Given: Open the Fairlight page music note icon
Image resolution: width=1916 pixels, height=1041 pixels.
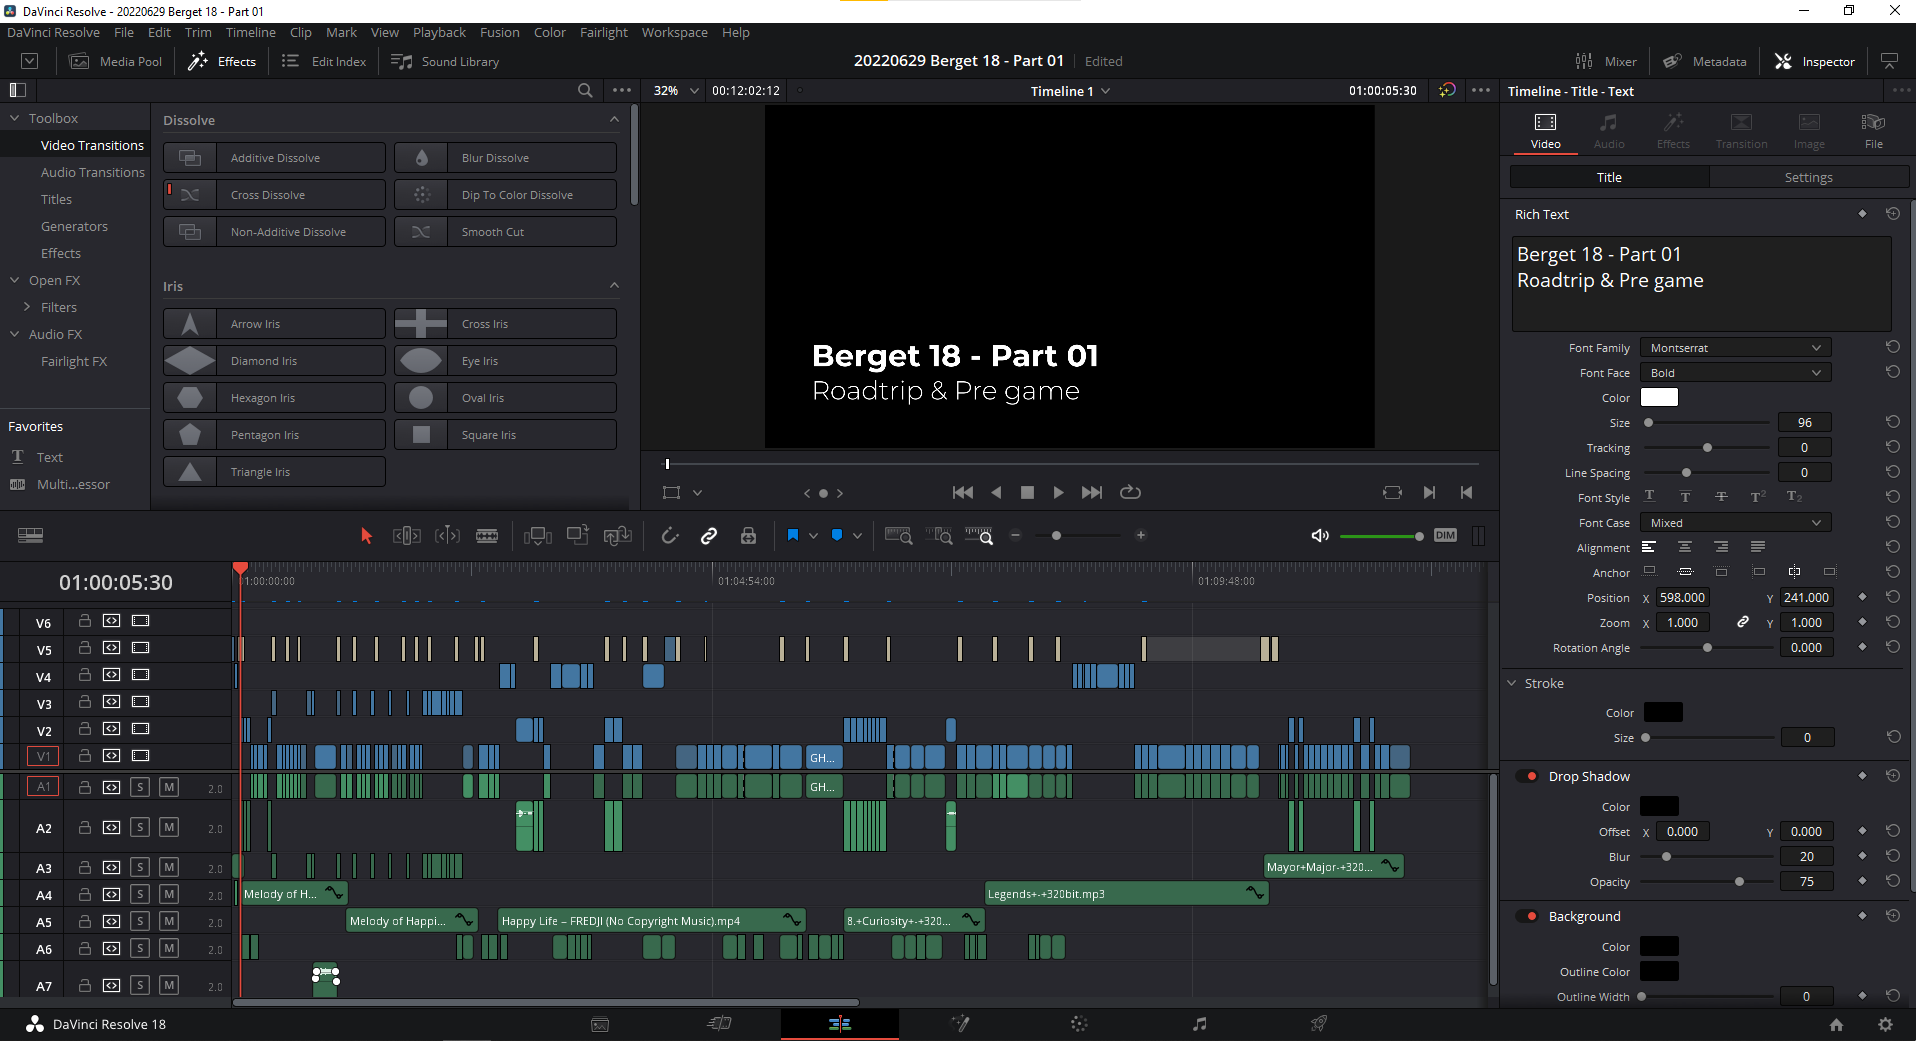Looking at the screenshot, I should click(1199, 1023).
